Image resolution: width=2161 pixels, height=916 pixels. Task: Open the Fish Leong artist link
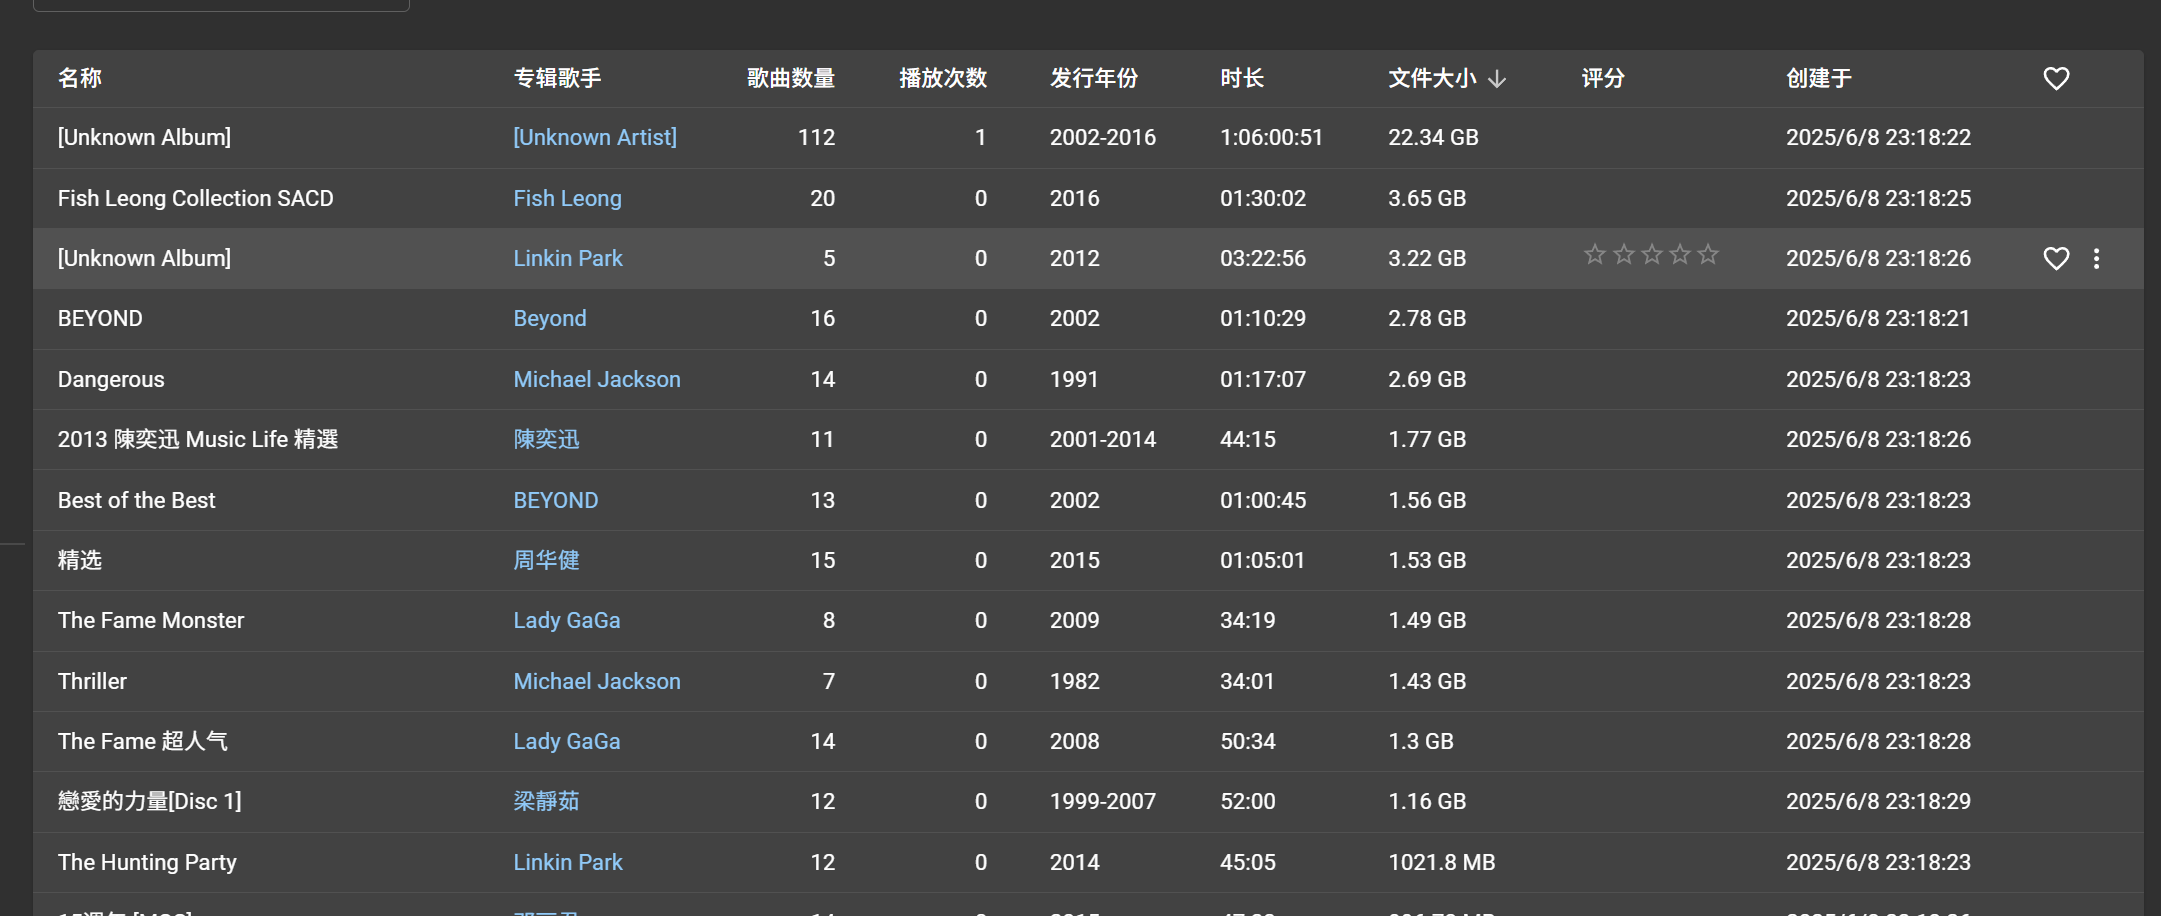(x=567, y=198)
